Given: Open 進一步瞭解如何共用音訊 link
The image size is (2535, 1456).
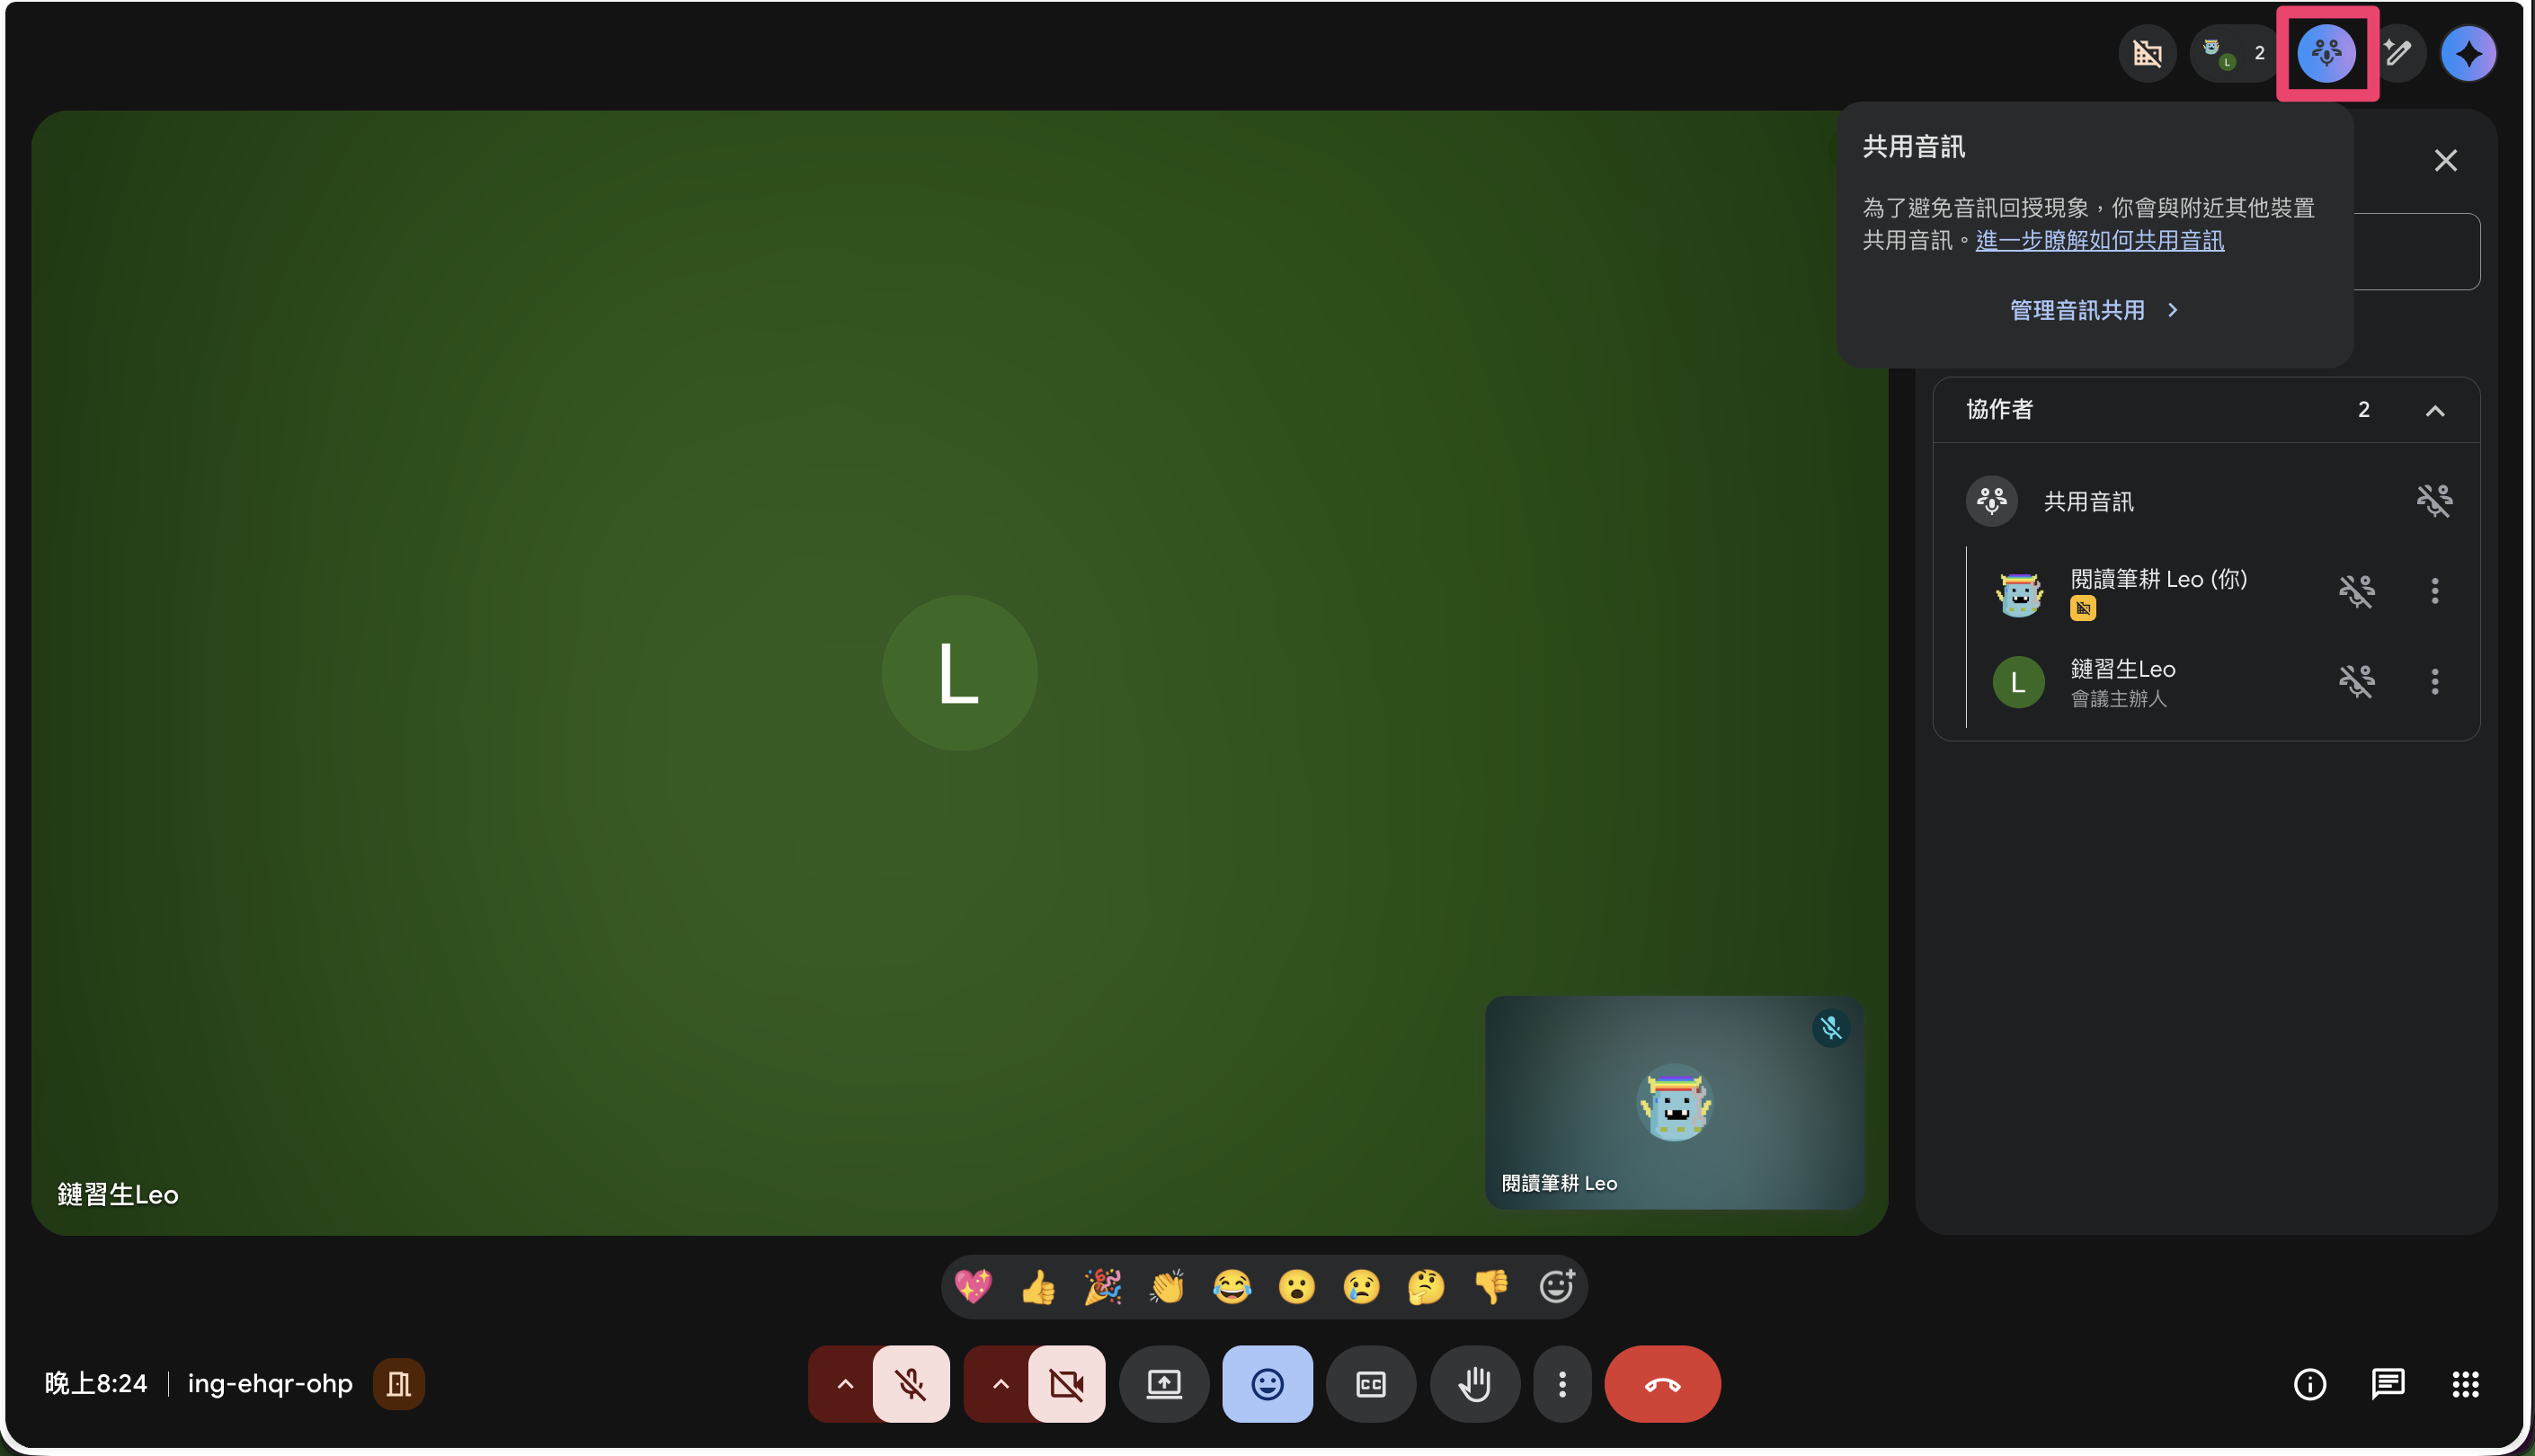Looking at the screenshot, I should (2099, 240).
